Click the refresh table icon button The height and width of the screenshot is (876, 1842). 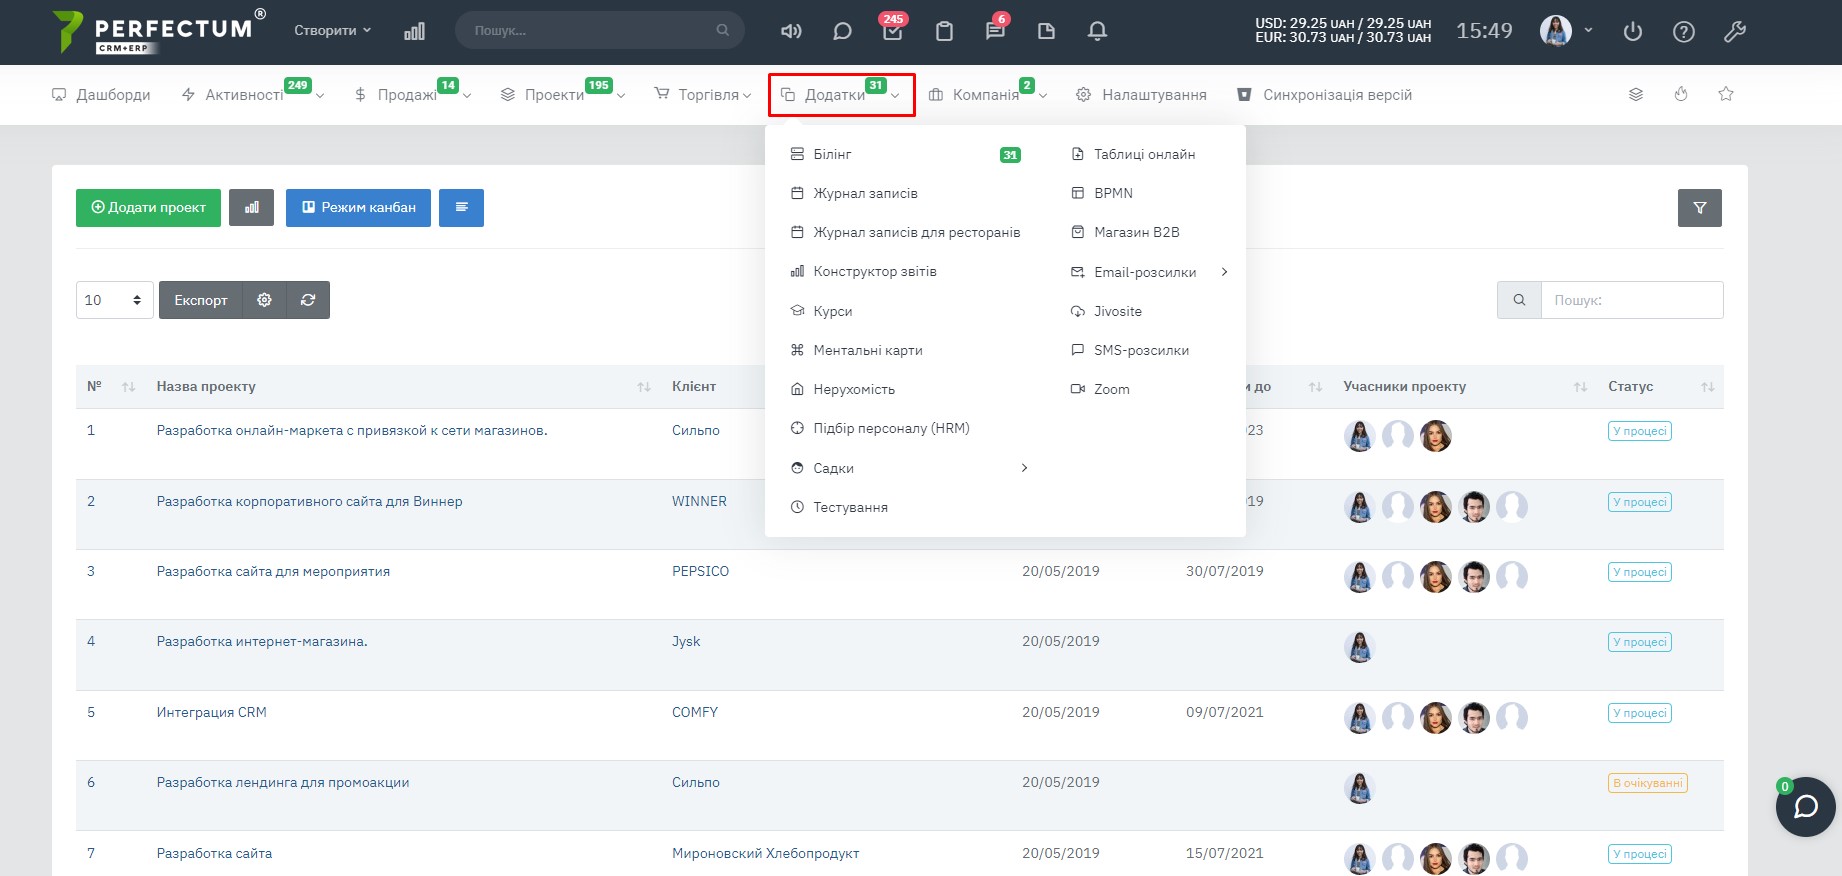[x=308, y=300]
